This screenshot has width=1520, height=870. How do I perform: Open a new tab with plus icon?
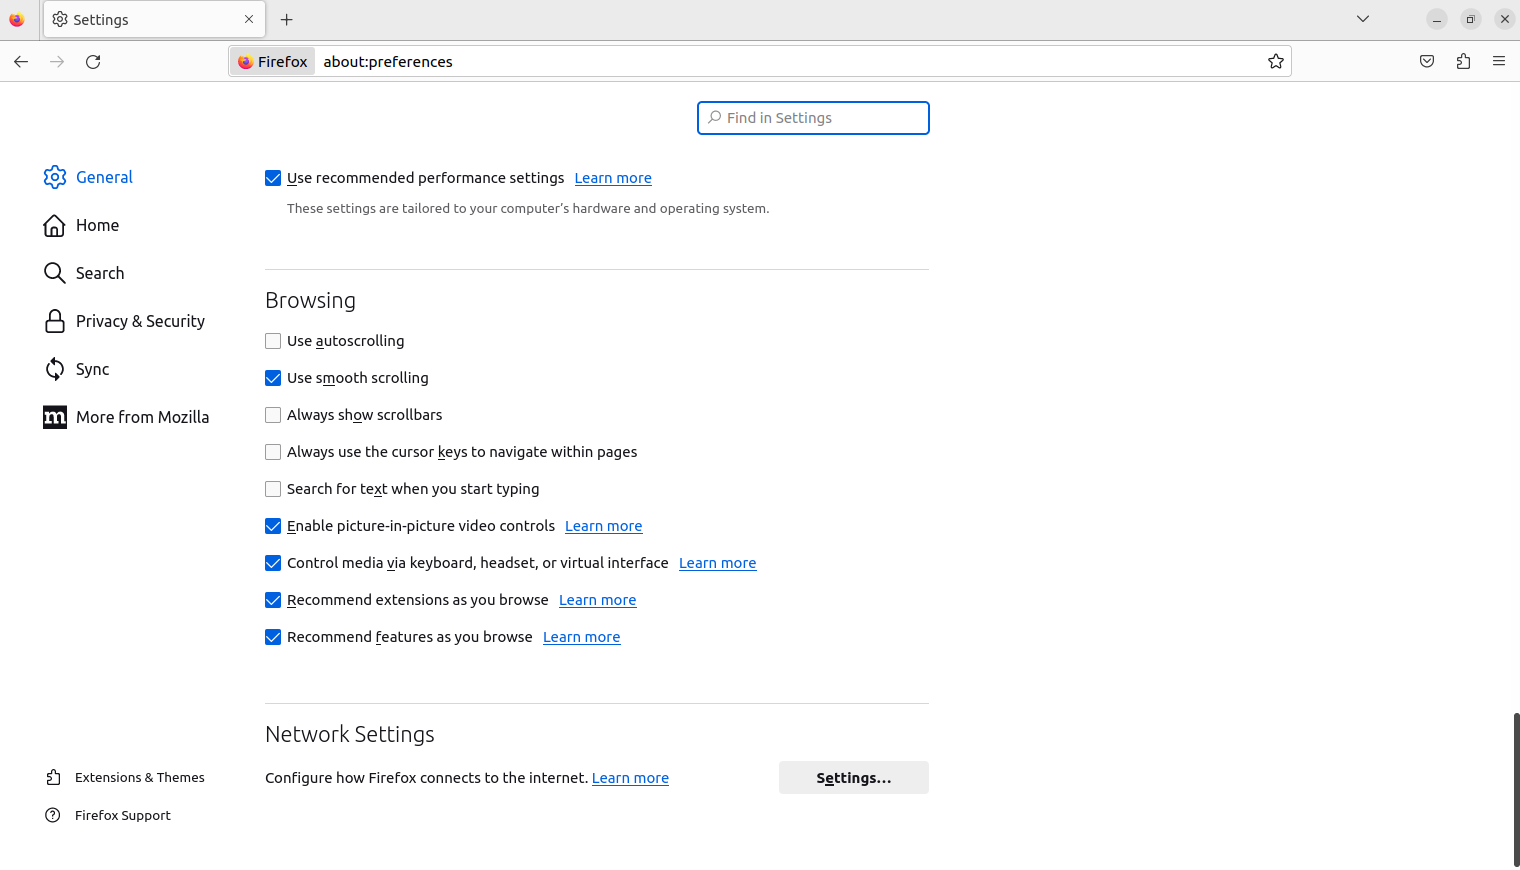coord(287,20)
